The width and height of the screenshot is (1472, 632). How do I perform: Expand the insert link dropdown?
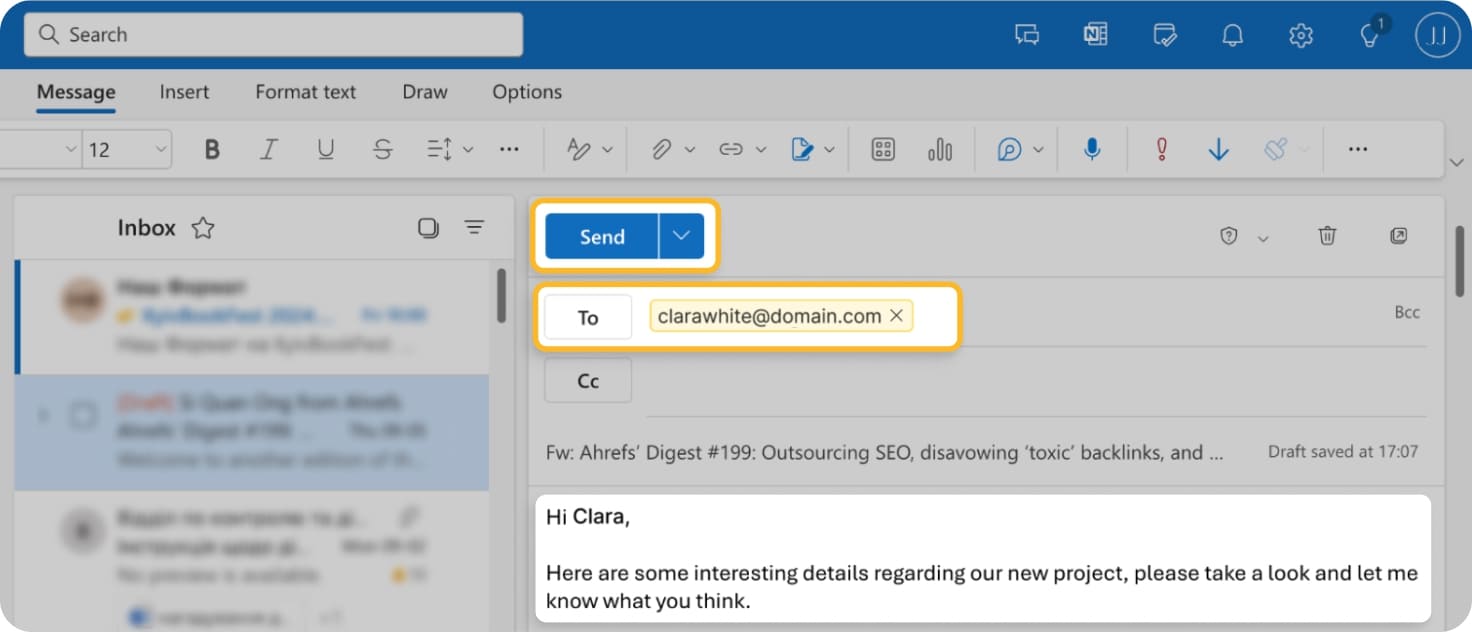(760, 148)
